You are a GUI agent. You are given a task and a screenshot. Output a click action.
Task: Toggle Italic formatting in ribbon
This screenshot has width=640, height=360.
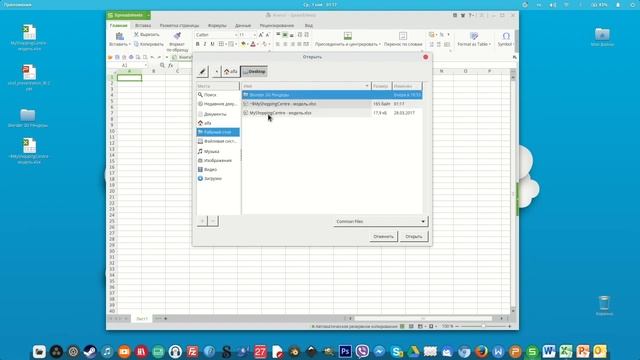205,44
